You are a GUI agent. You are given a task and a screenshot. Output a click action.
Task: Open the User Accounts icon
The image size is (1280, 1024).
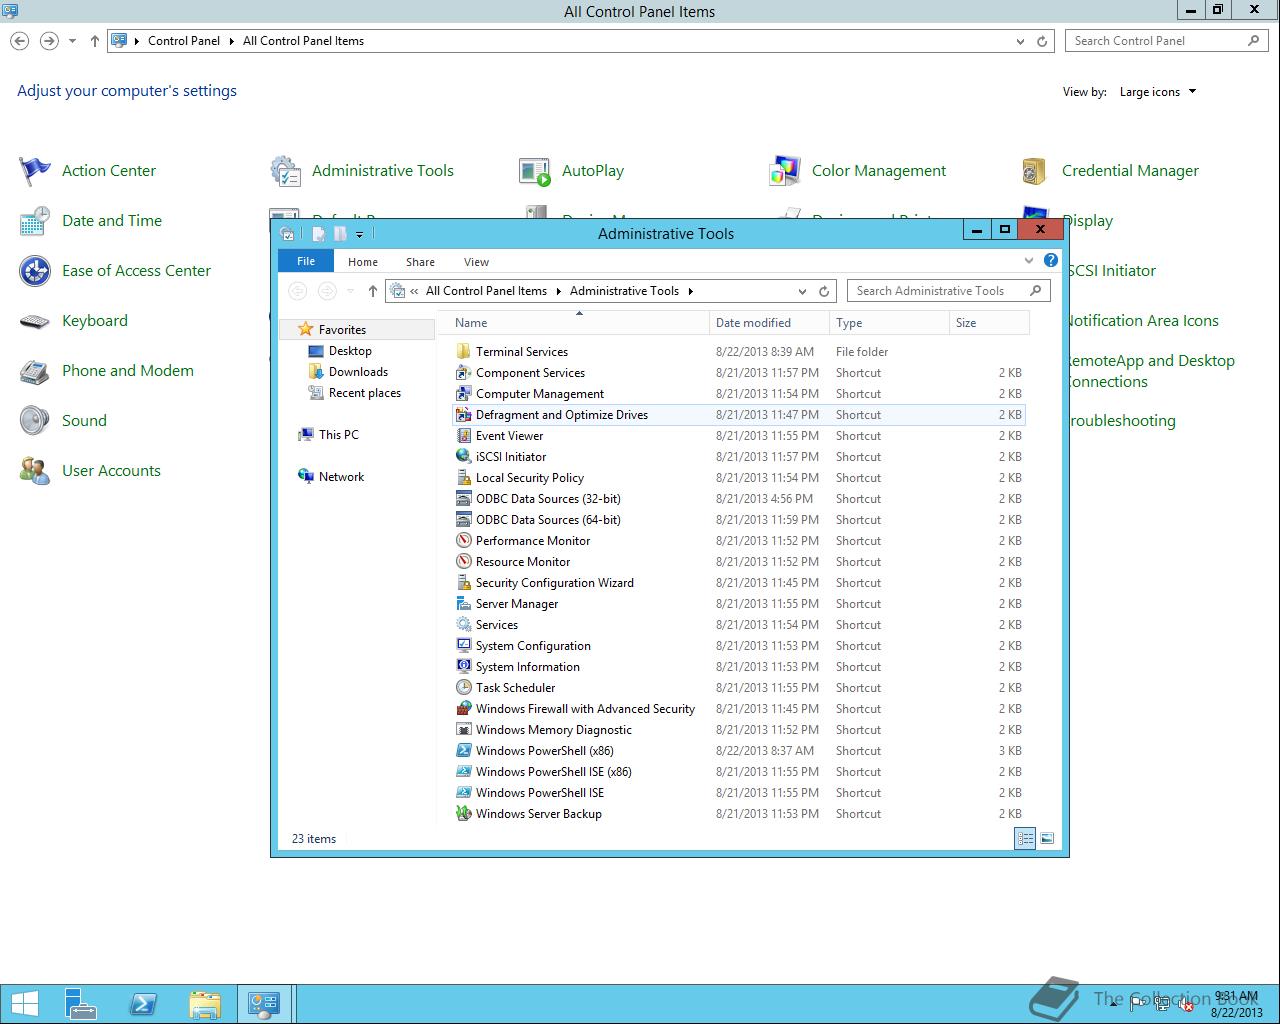tap(35, 471)
